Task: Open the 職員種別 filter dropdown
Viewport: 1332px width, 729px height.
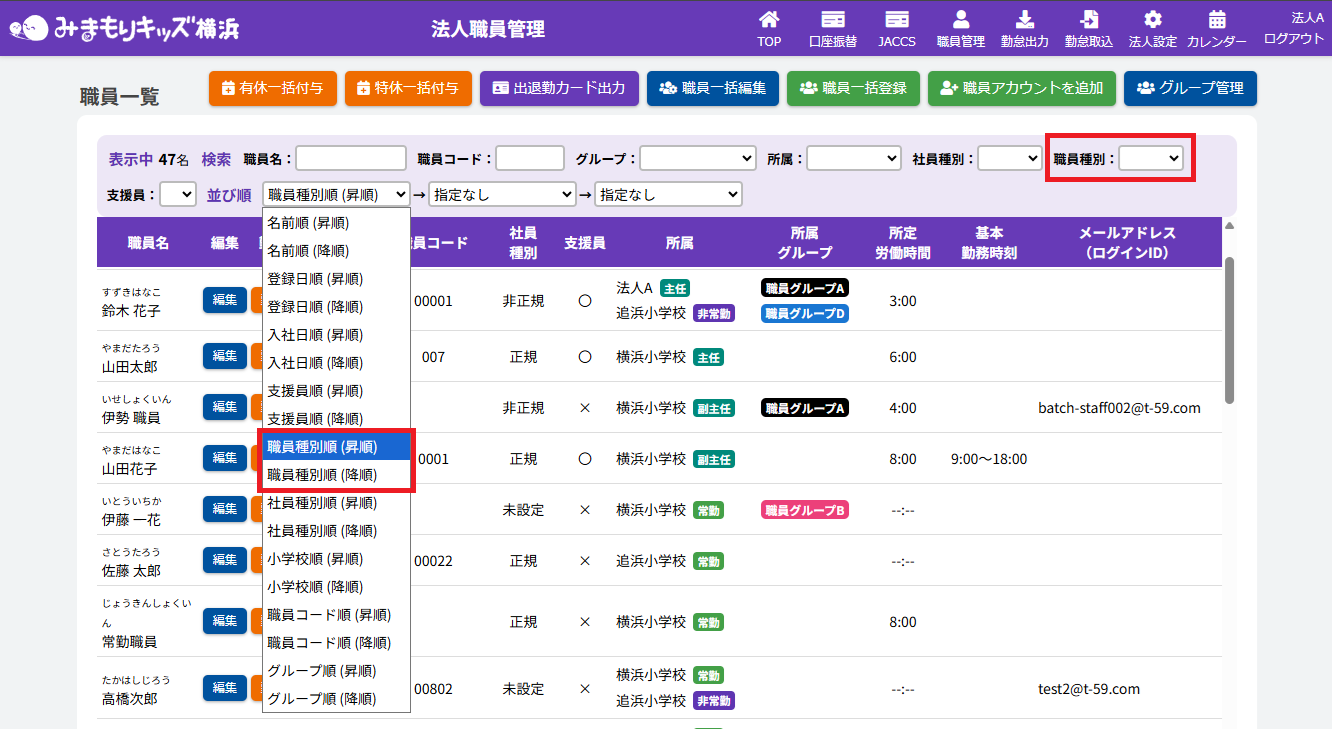Action: [x=1151, y=158]
